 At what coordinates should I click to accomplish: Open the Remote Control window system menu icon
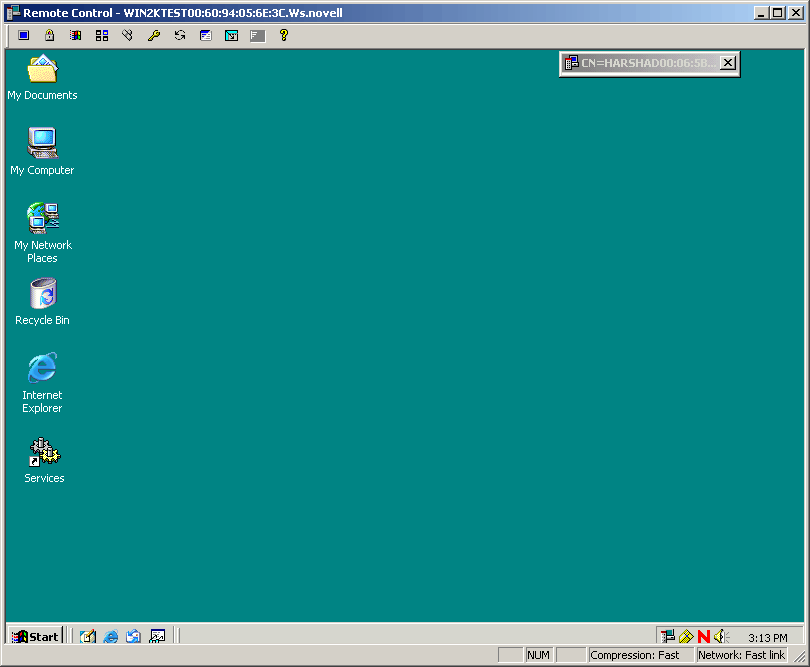click(13, 13)
